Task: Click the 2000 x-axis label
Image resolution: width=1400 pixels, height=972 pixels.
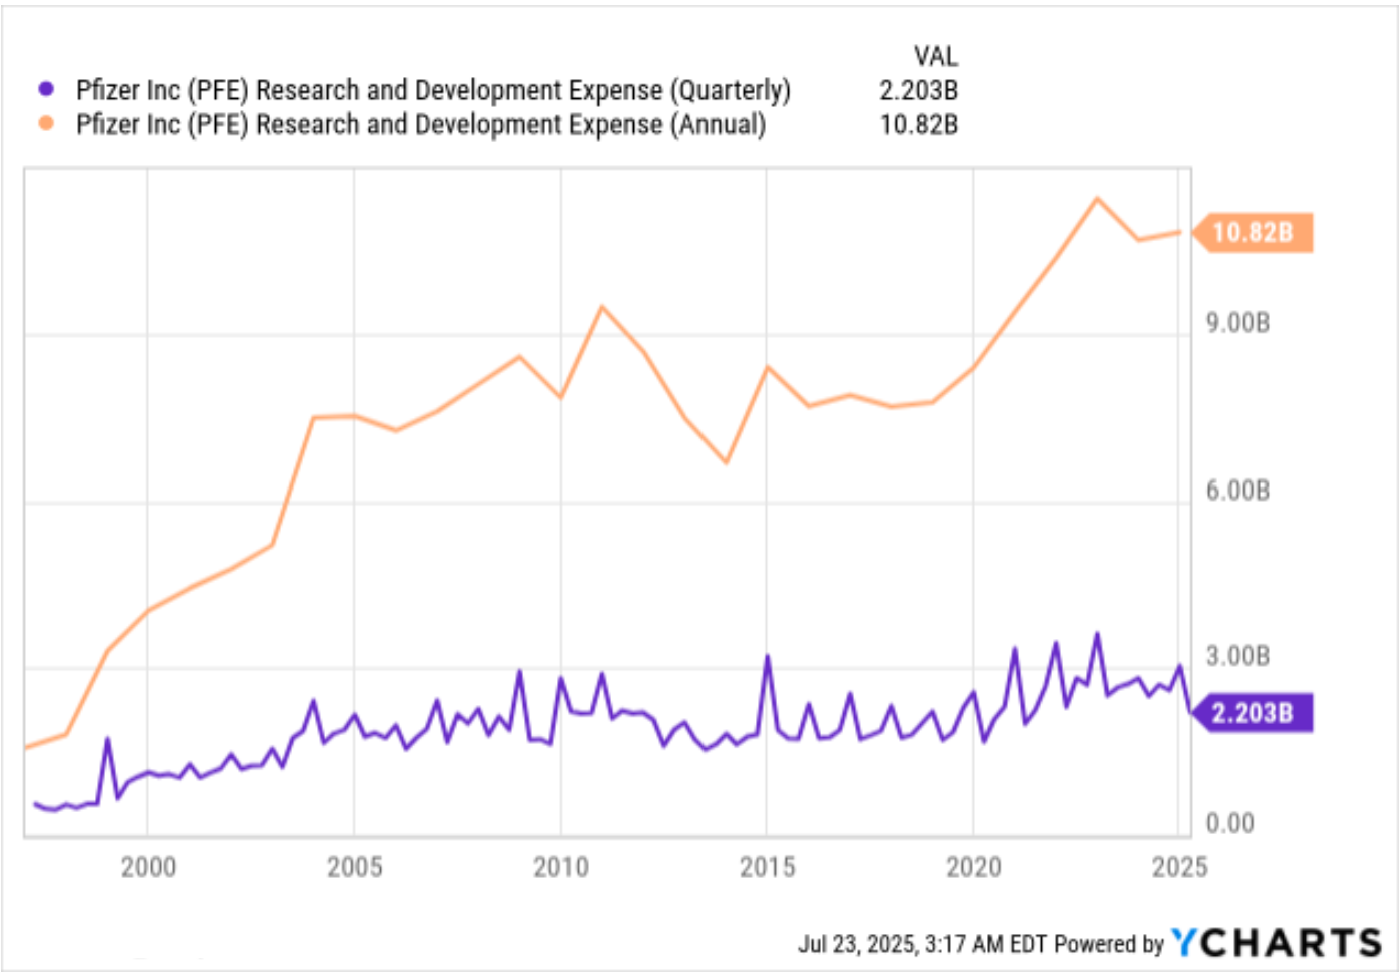Action: [x=148, y=867]
